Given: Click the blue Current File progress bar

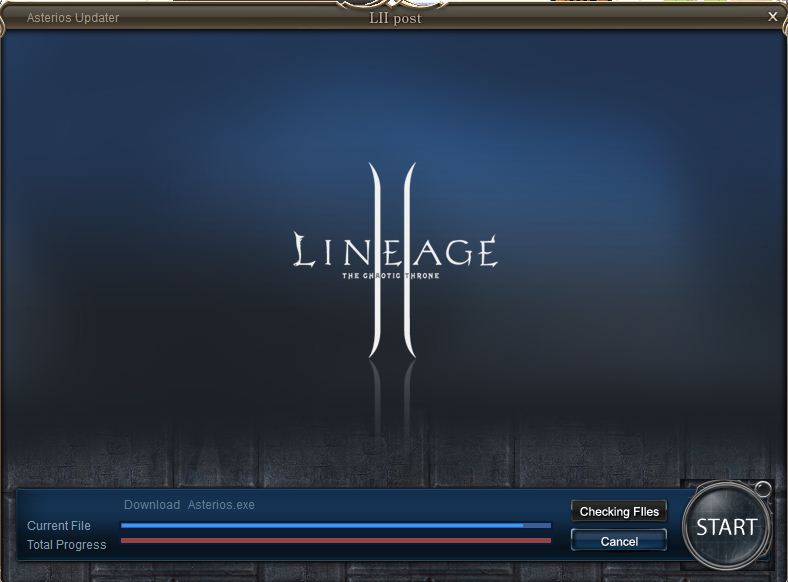Looking at the screenshot, I should [336, 525].
